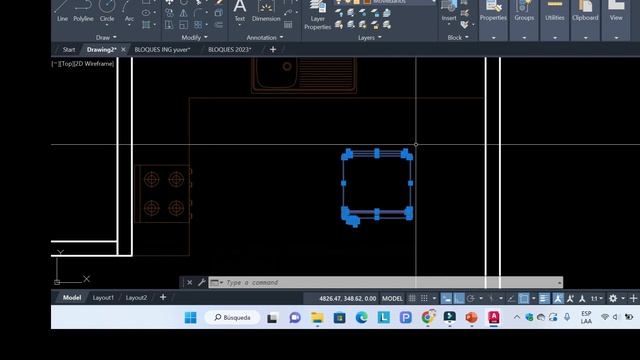Open the annotation scale 1:1 dropdown

[597, 298]
